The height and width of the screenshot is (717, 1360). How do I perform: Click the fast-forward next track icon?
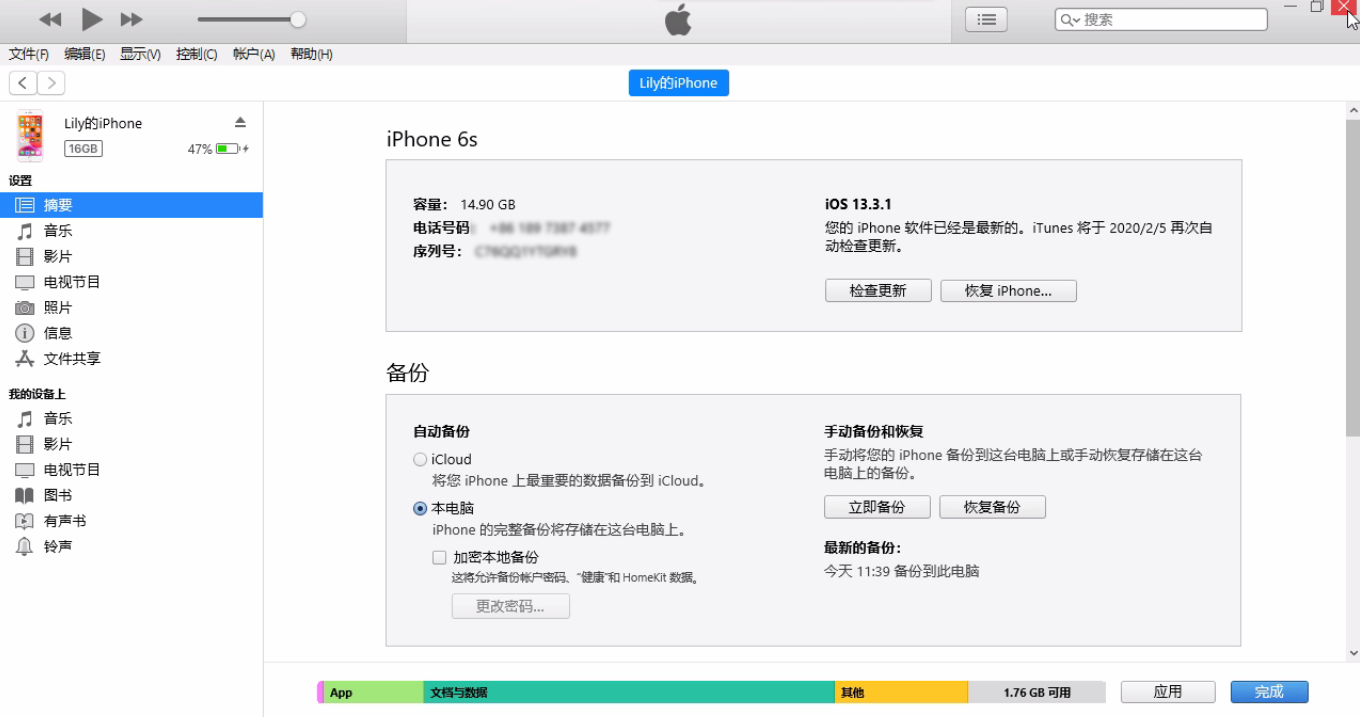[x=131, y=20]
